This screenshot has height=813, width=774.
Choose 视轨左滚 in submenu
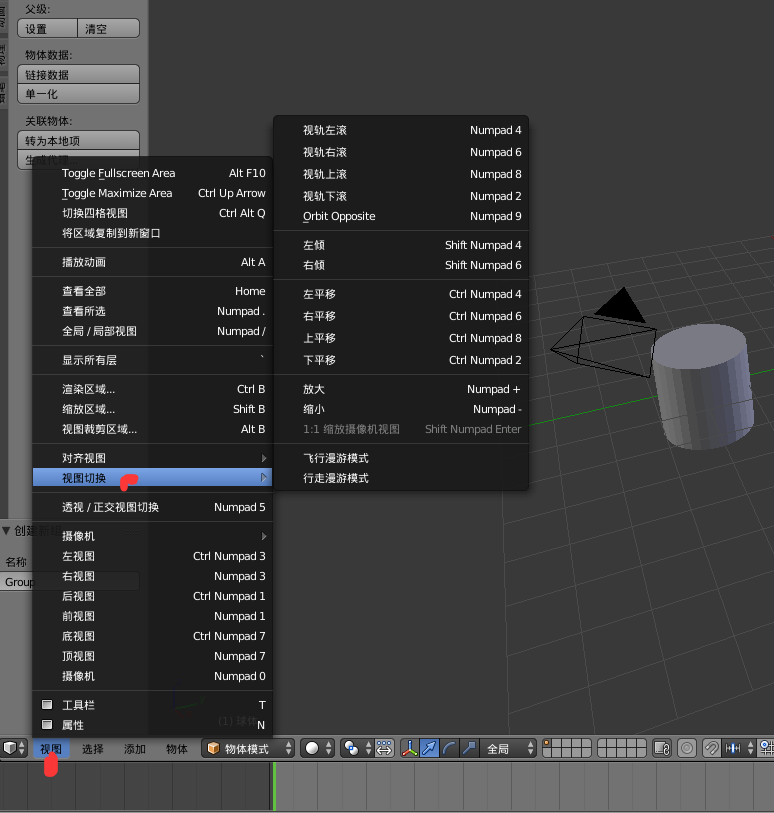(x=401, y=130)
